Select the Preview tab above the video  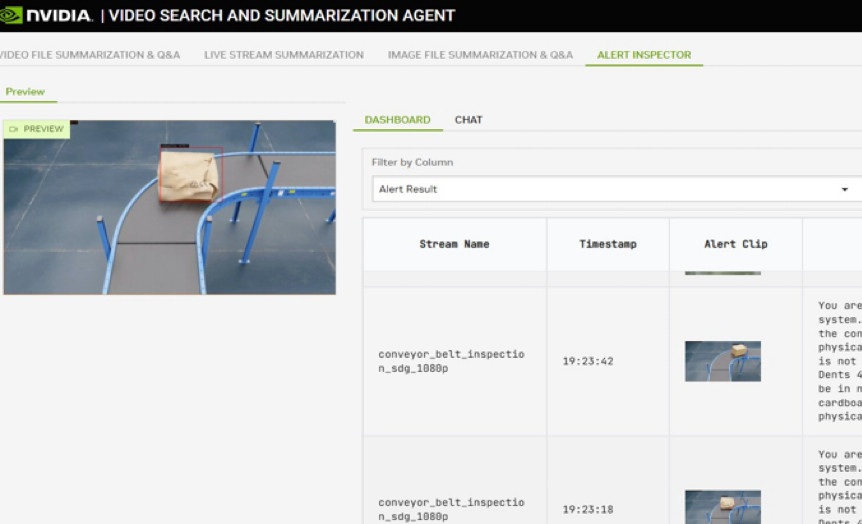(x=25, y=92)
